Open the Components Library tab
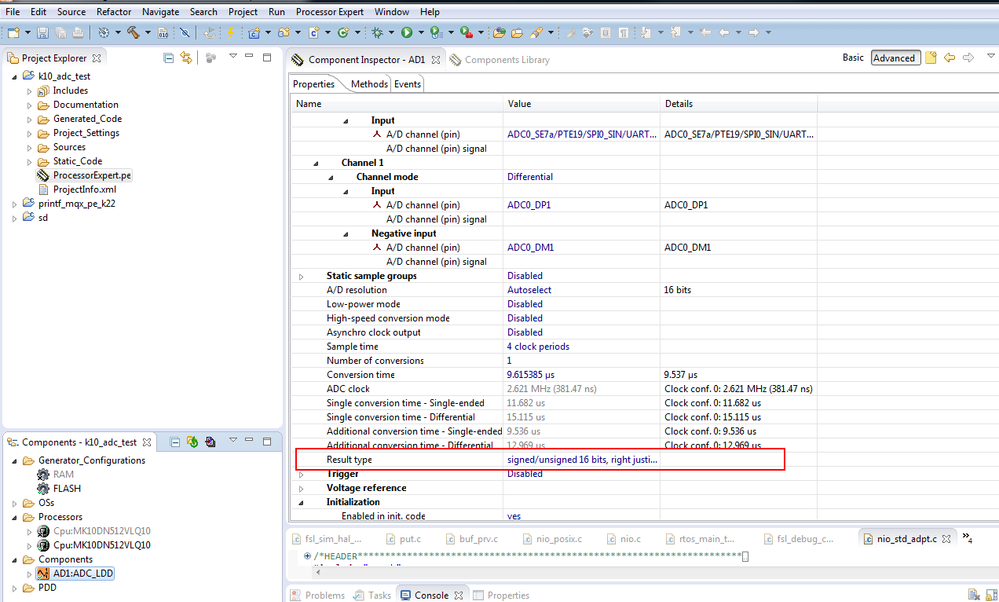The width and height of the screenshot is (999, 602). (x=507, y=60)
